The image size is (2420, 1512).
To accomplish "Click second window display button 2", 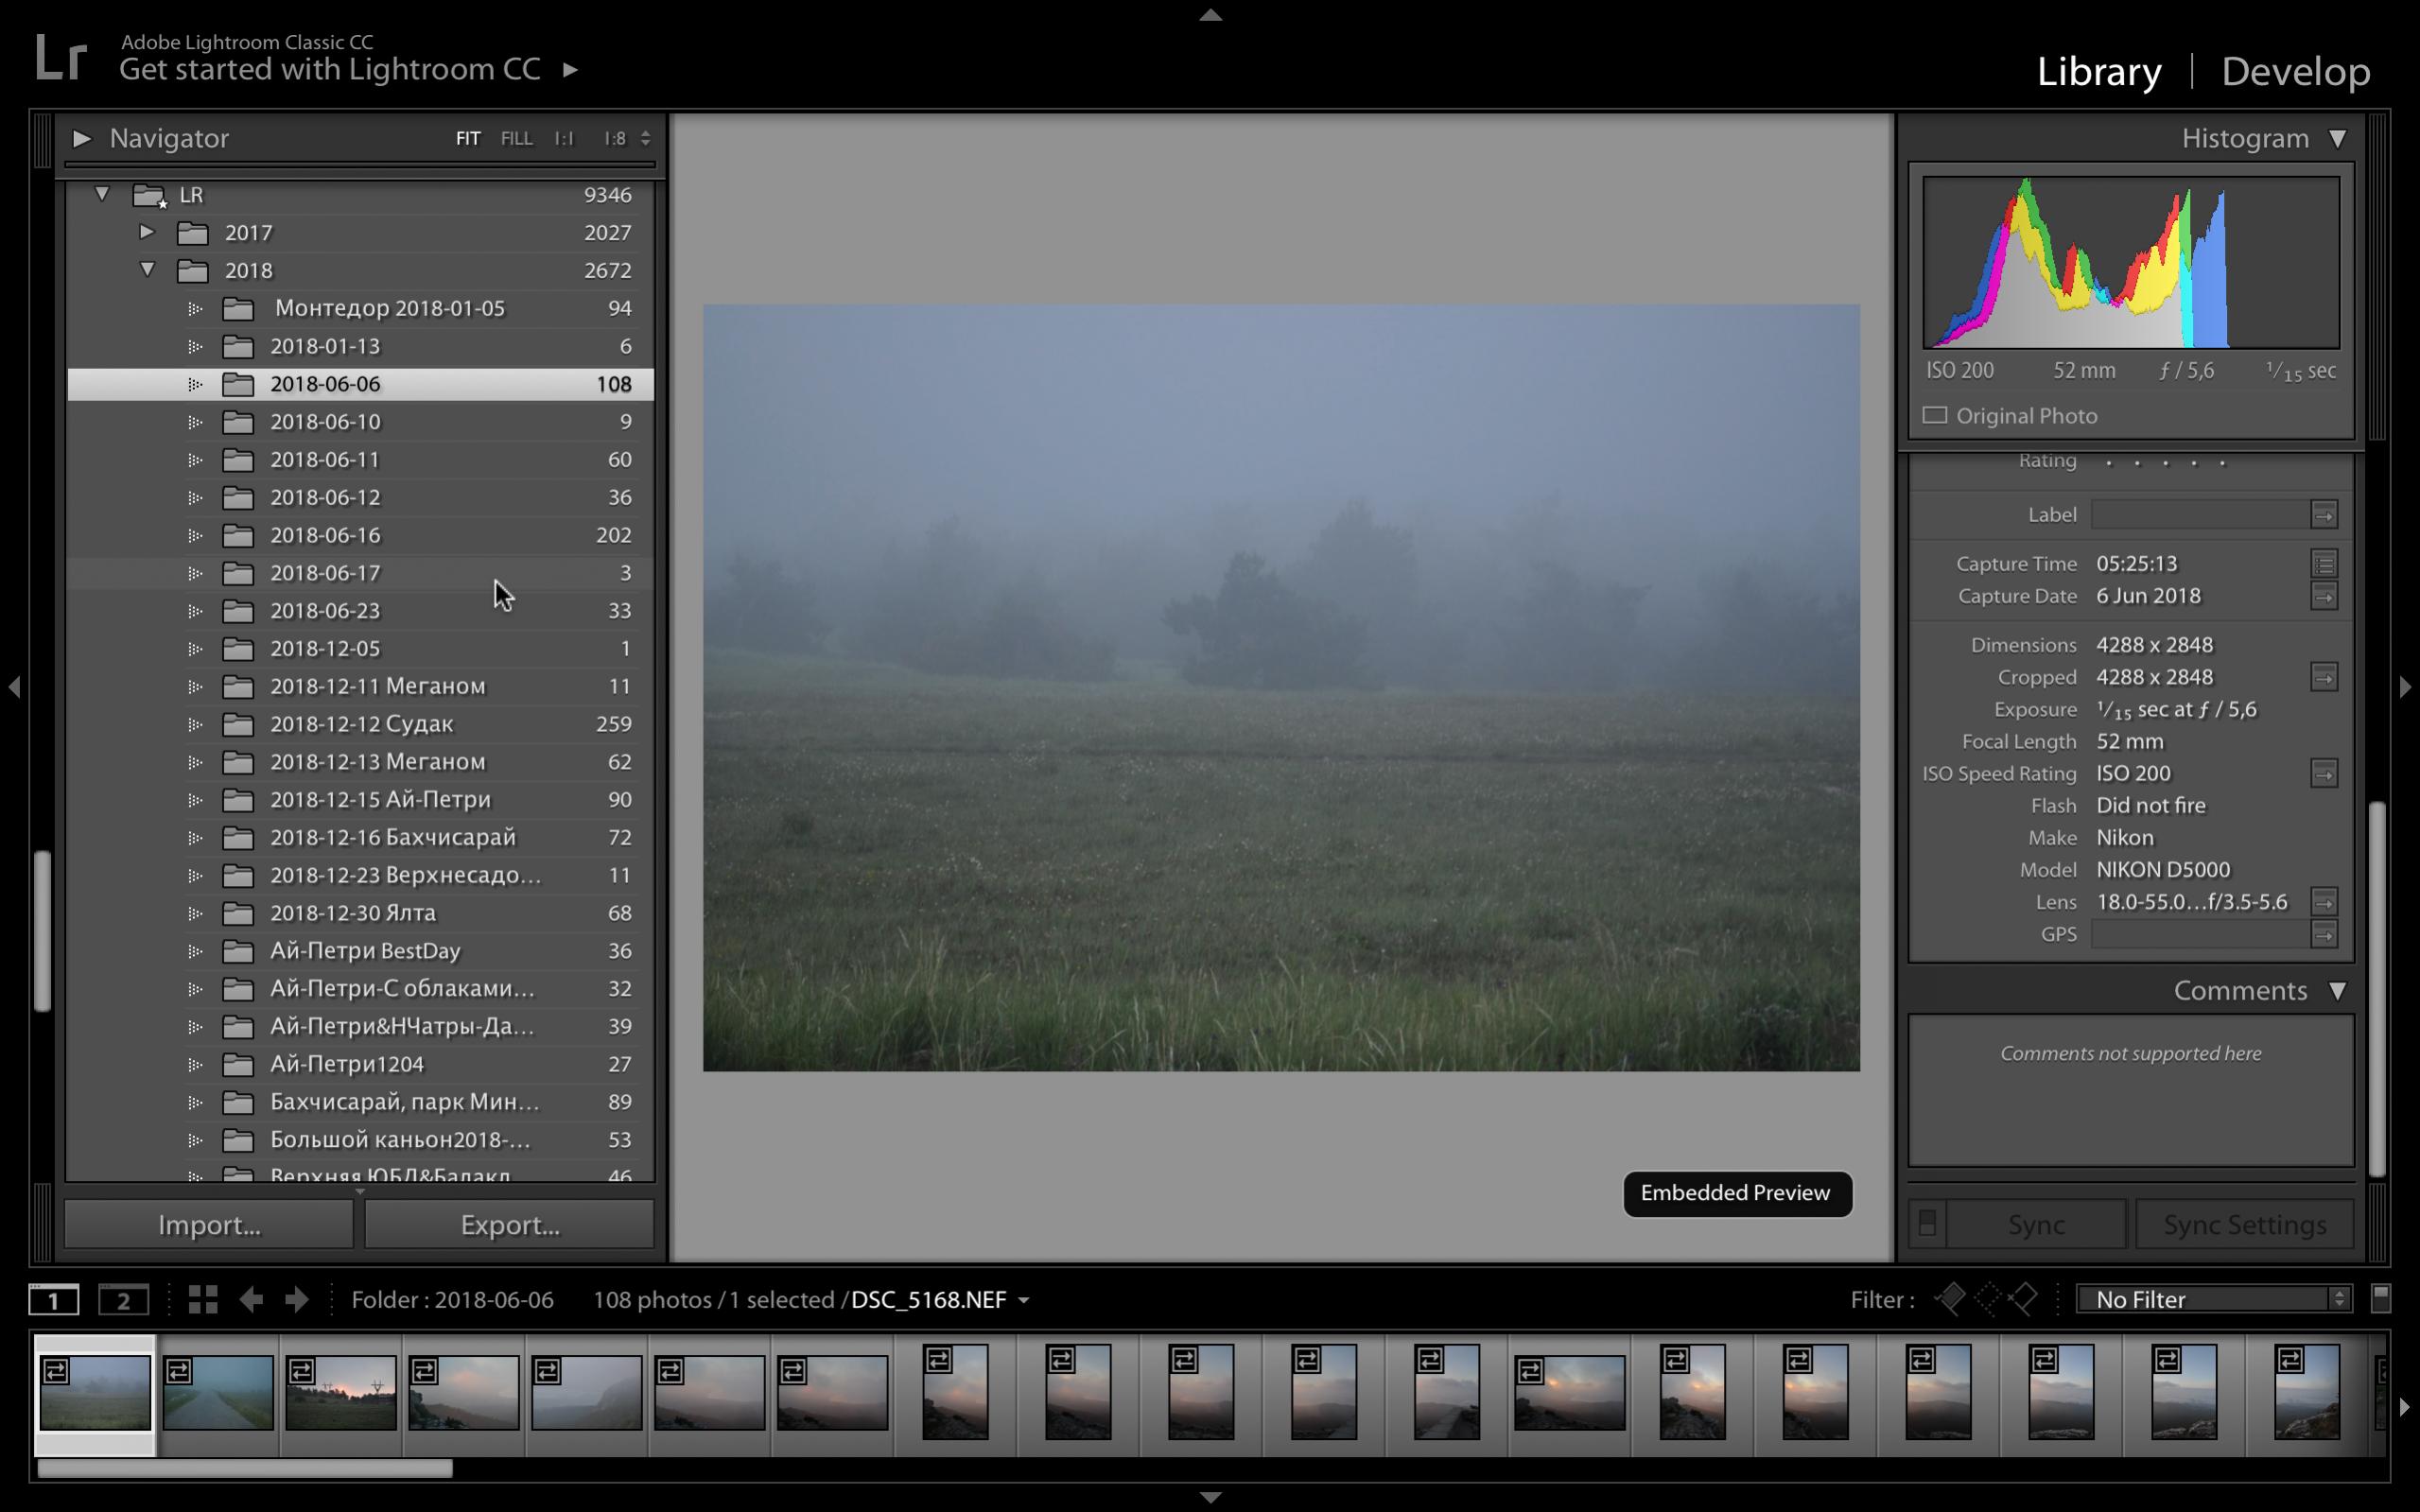I will pyautogui.click(x=123, y=1299).
